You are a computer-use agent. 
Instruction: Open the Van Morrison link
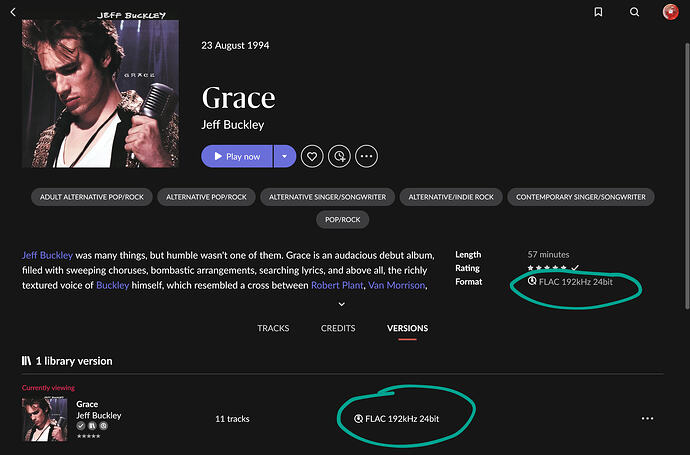(396, 285)
